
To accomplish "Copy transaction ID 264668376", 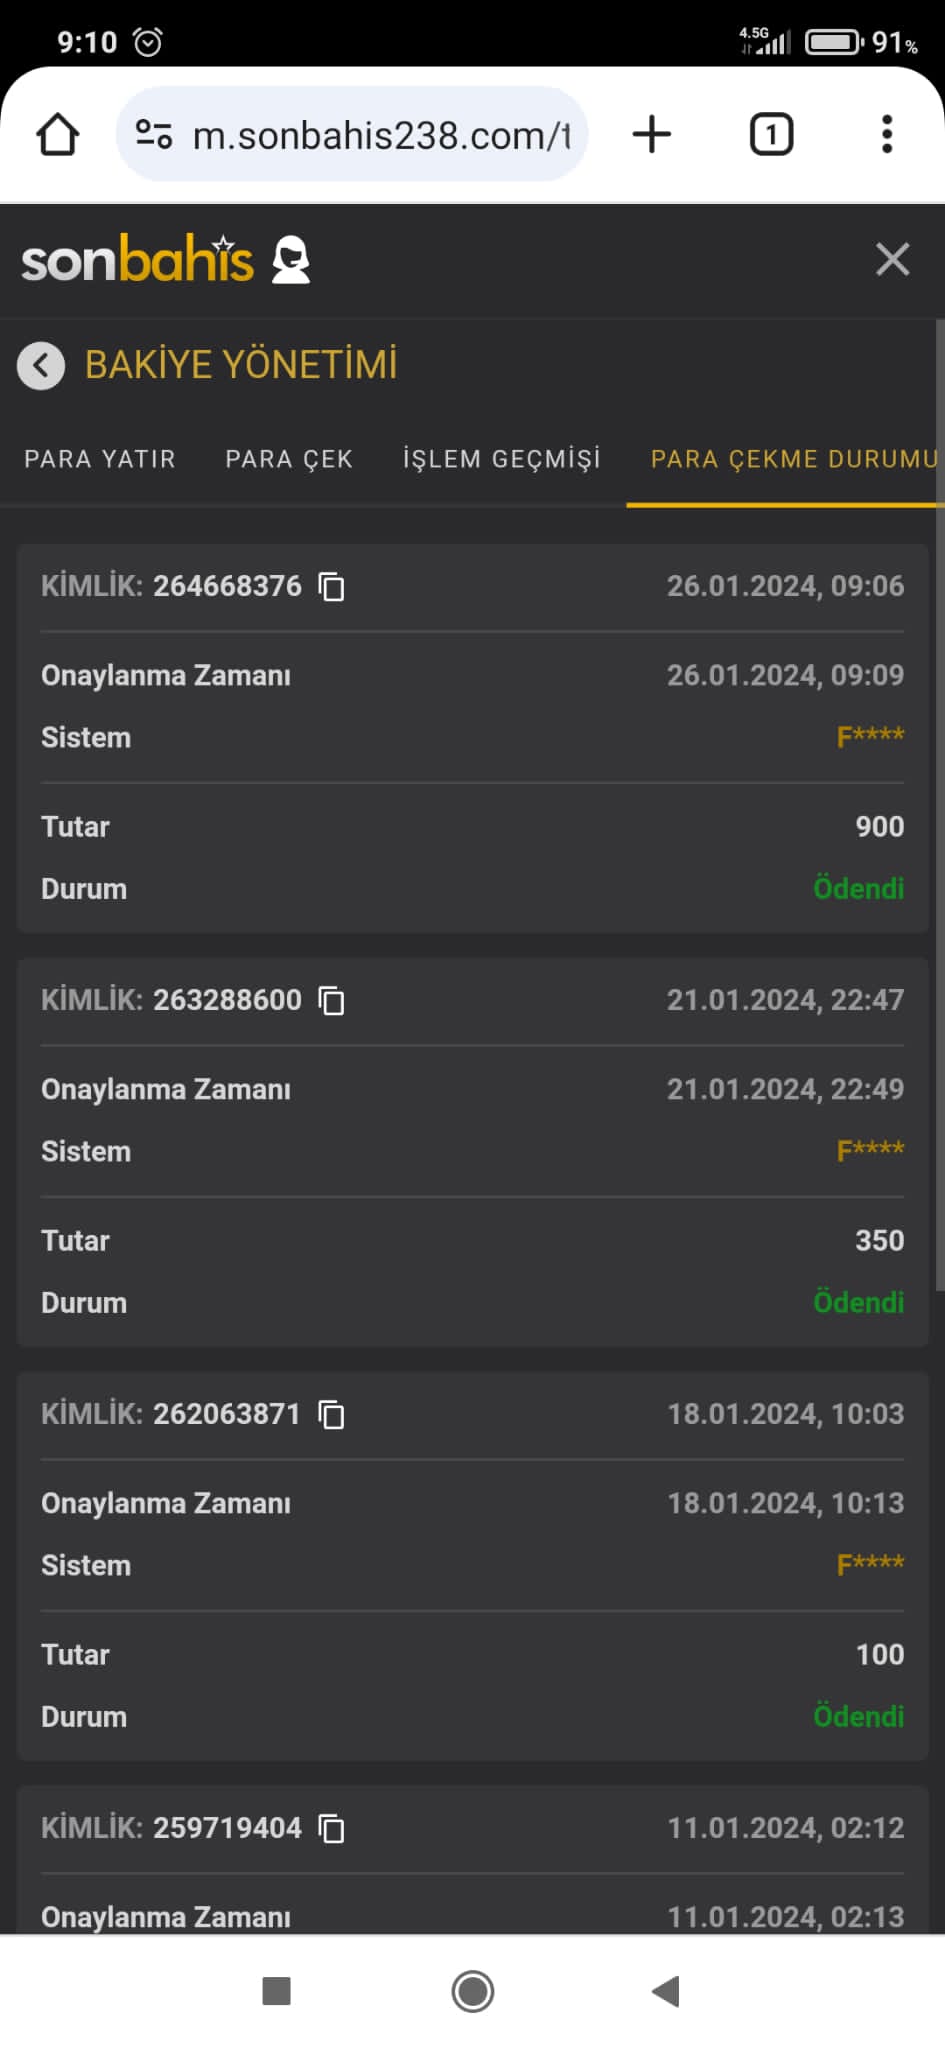I will pos(331,587).
